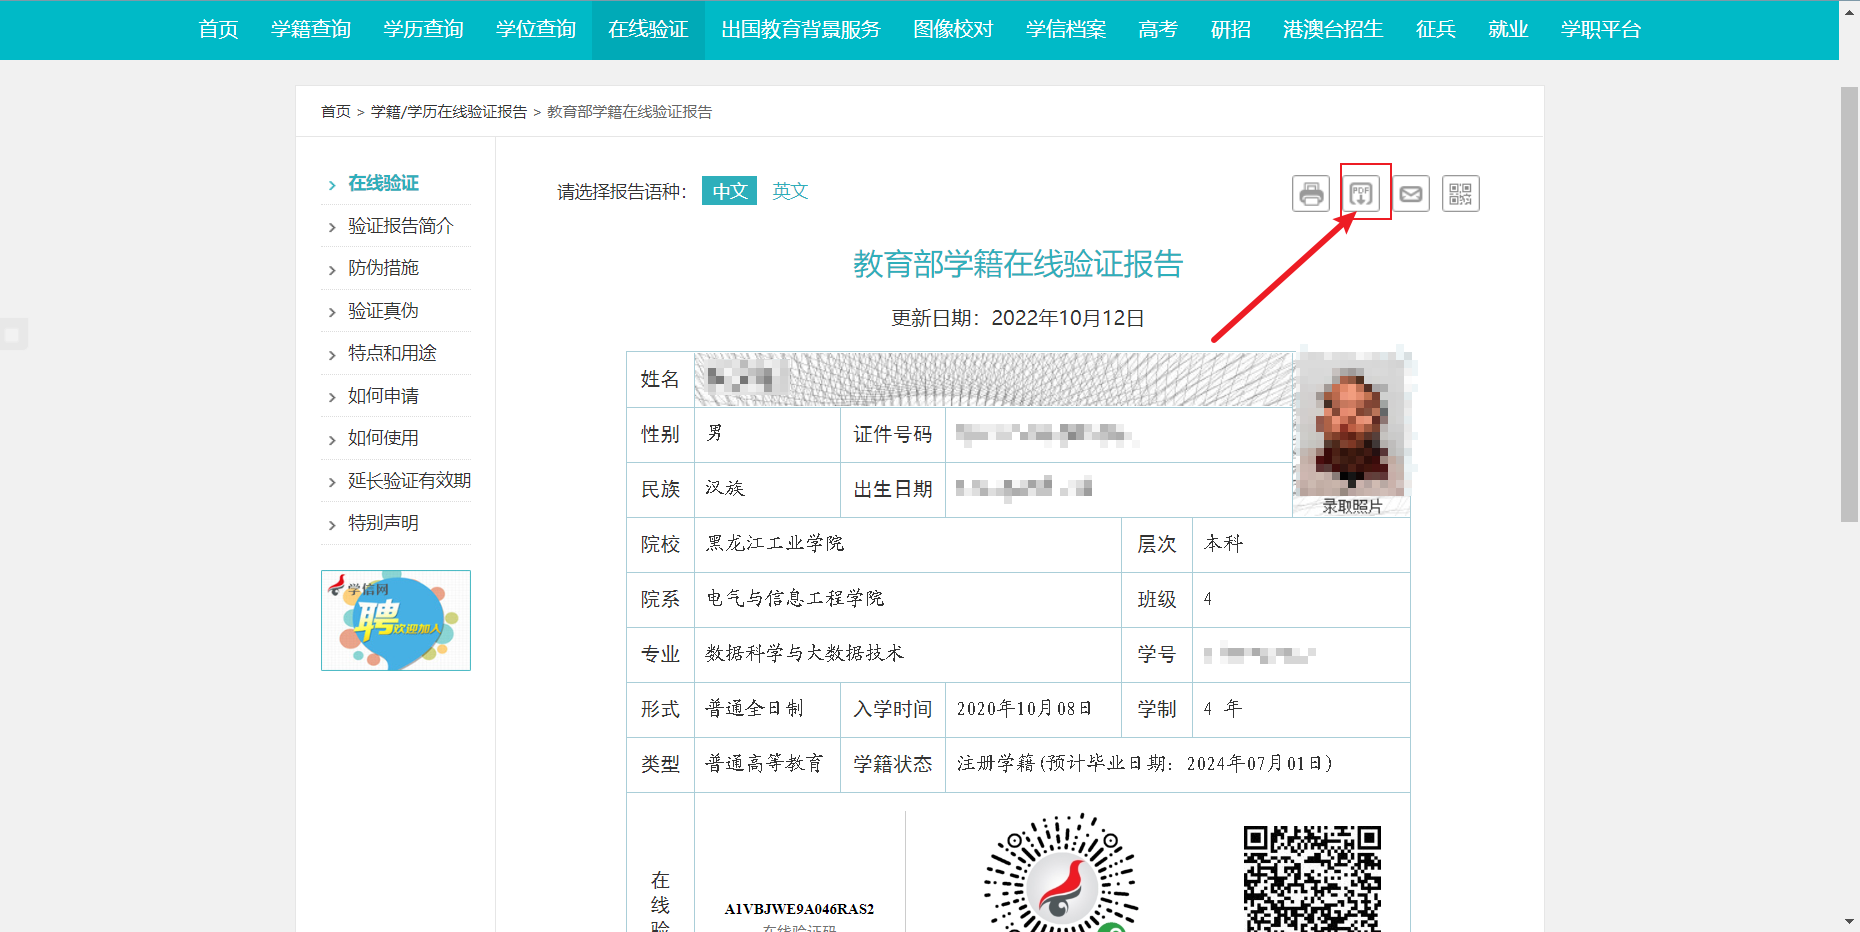Go to the 研招 nav tab
Viewport: 1860px width, 932px height.
(1231, 30)
